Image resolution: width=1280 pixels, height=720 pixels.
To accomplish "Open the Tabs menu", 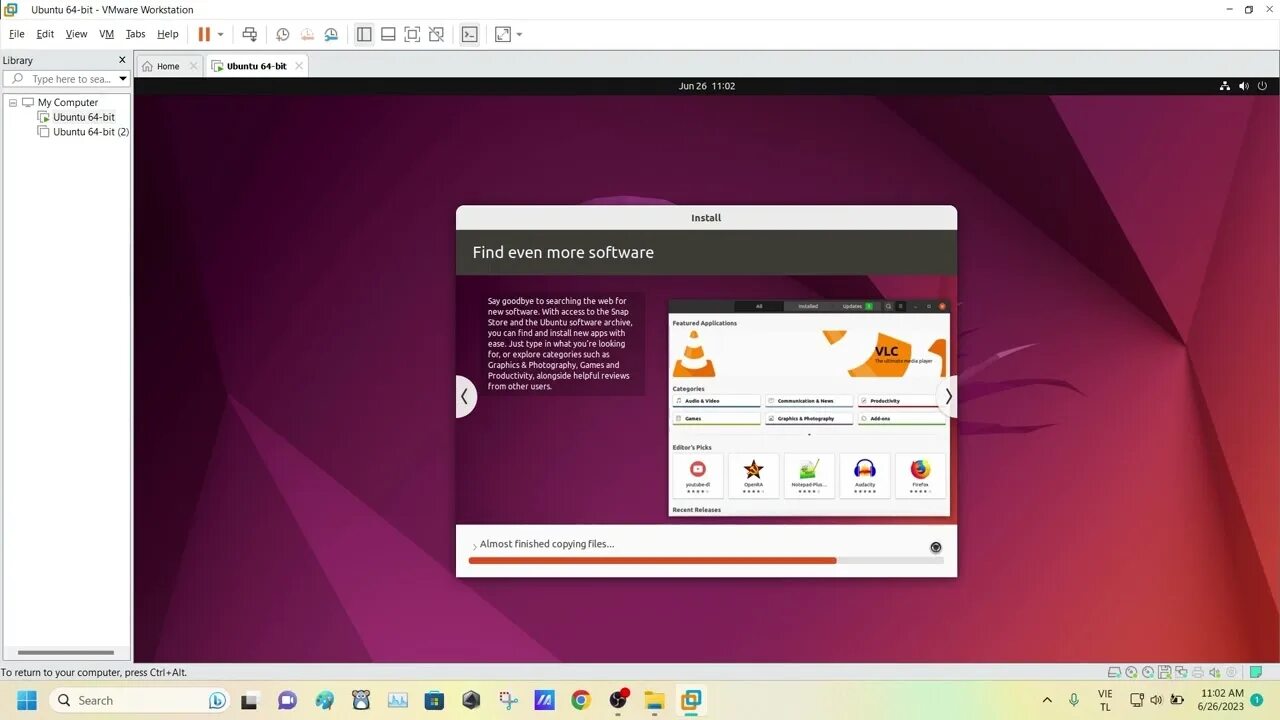I will pyautogui.click(x=135, y=34).
